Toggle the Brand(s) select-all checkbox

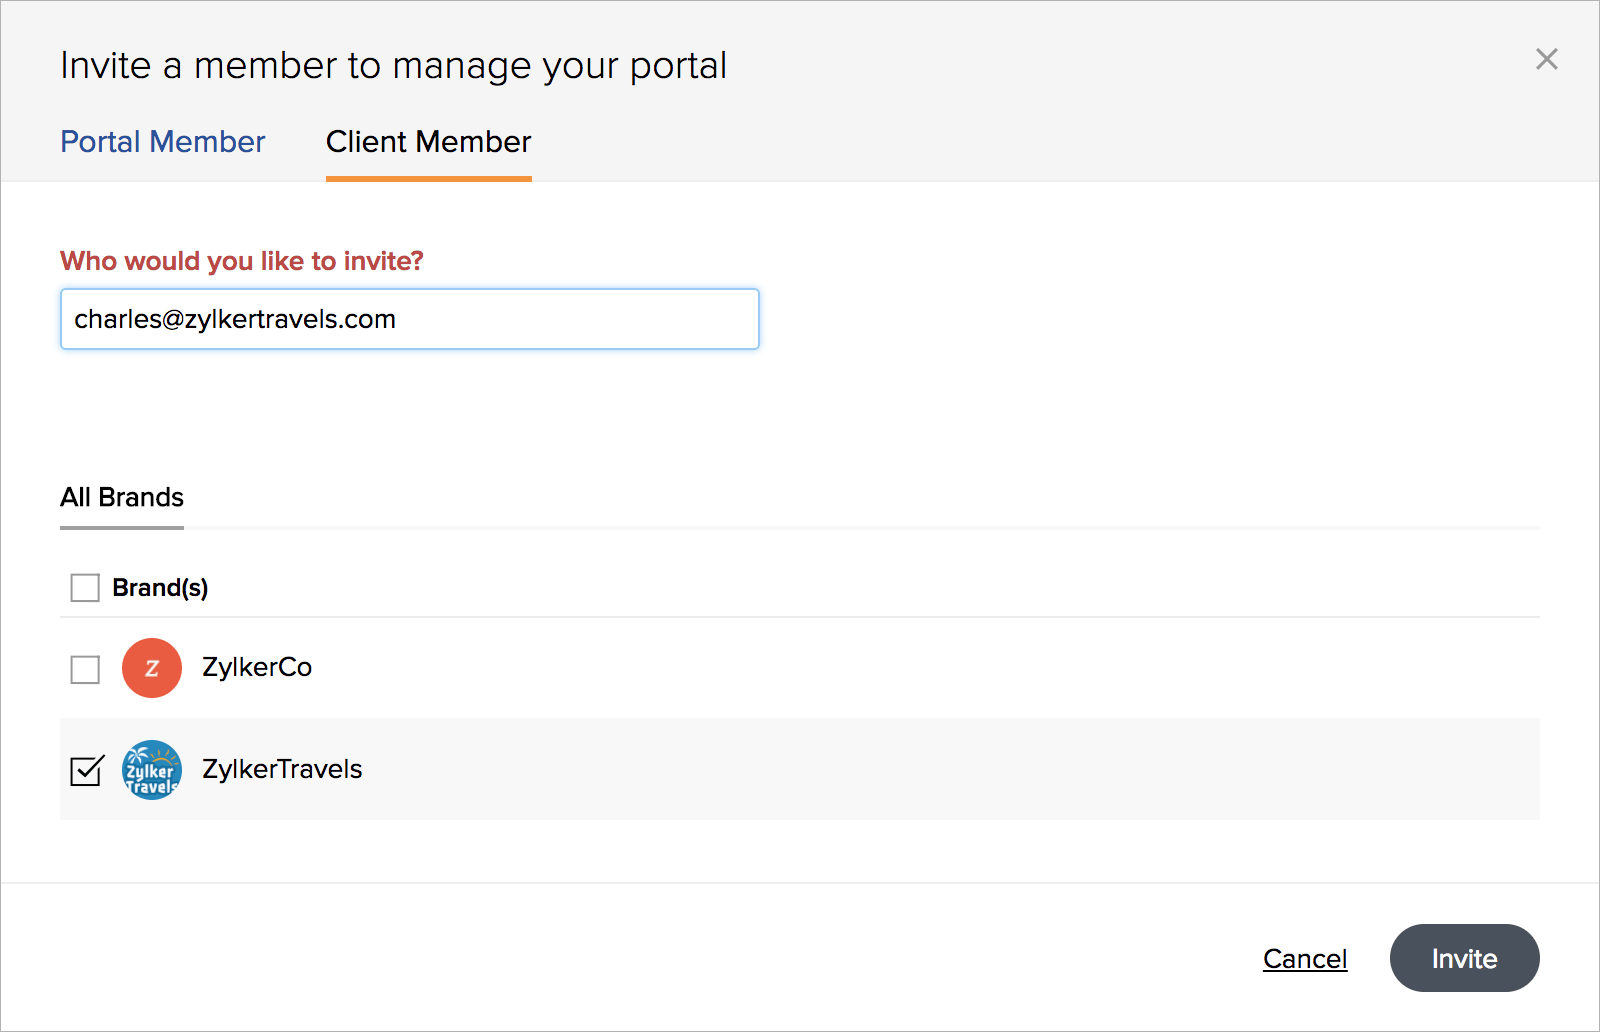[x=85, y=588]
